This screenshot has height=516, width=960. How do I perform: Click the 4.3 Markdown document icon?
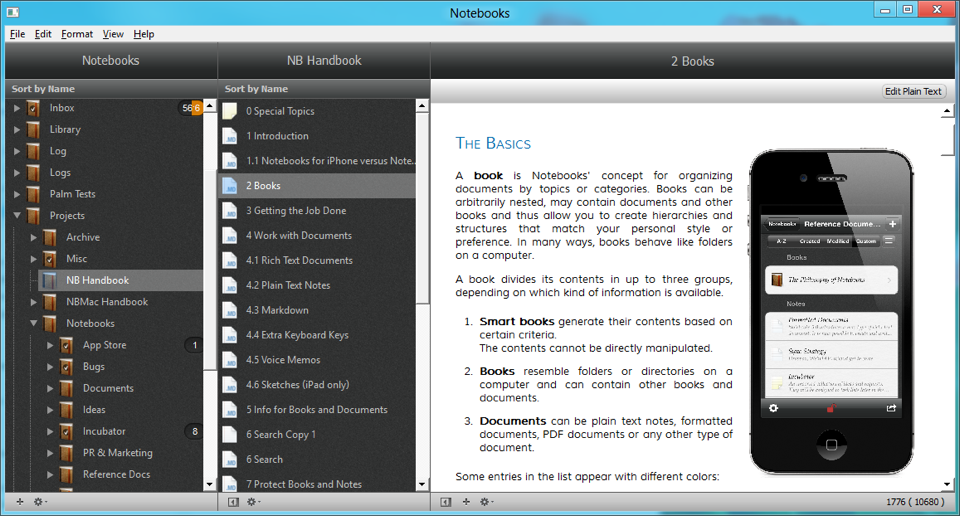click(x=230, y=310)
